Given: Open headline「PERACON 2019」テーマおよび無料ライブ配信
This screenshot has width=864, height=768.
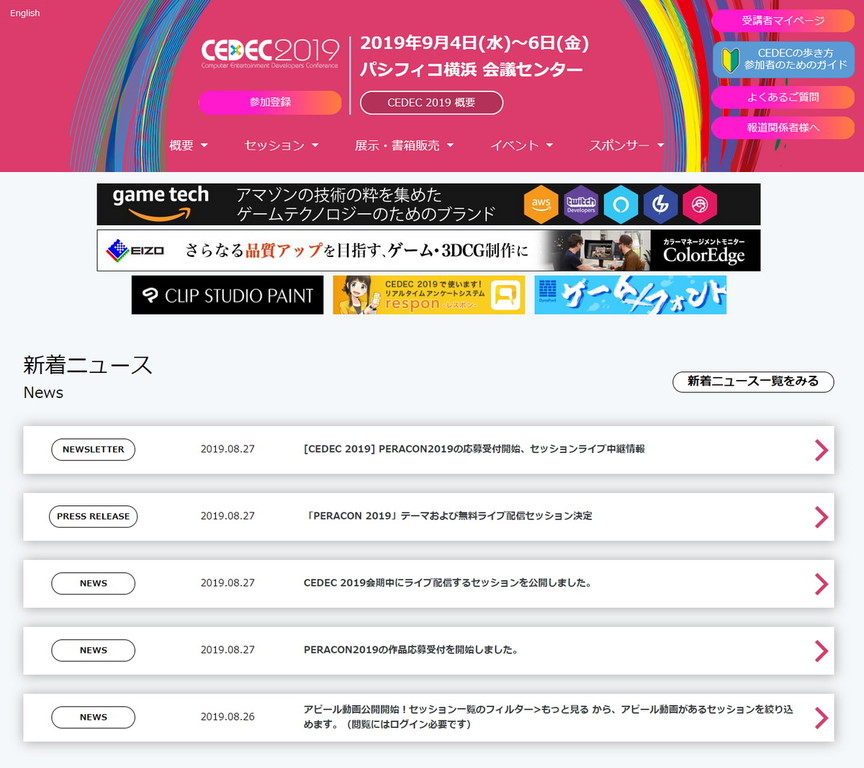Looking at the screenshot, I should point(448,516).
